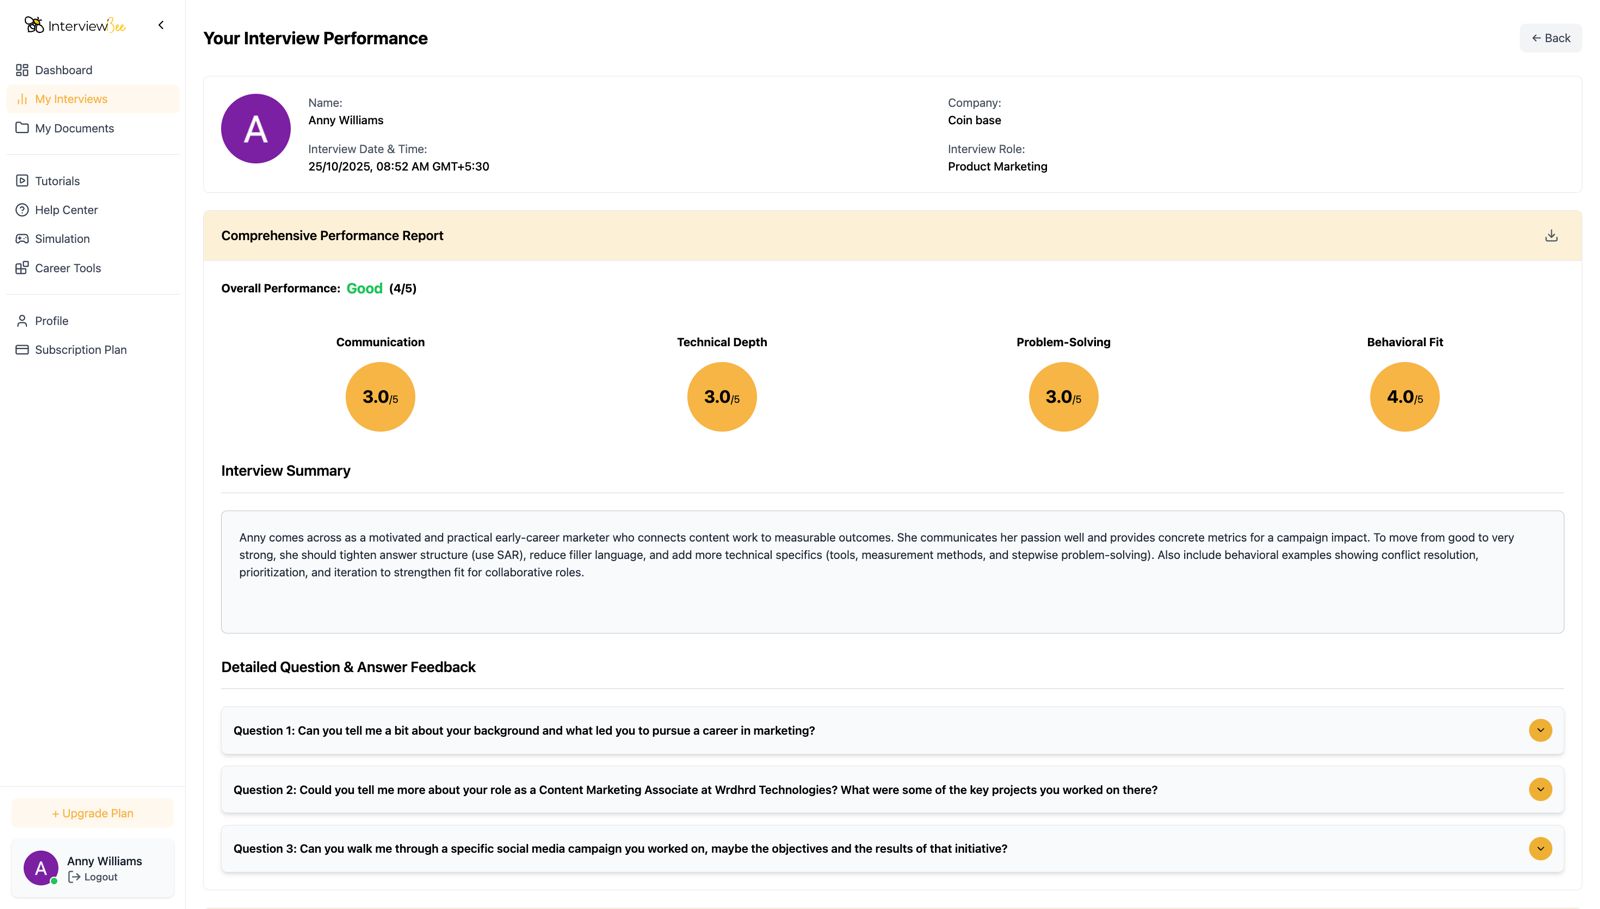Click the Upgrade Plan button
Image resolution: width=1600 pixels, height=909 pixels.
(x=92, y=813)
